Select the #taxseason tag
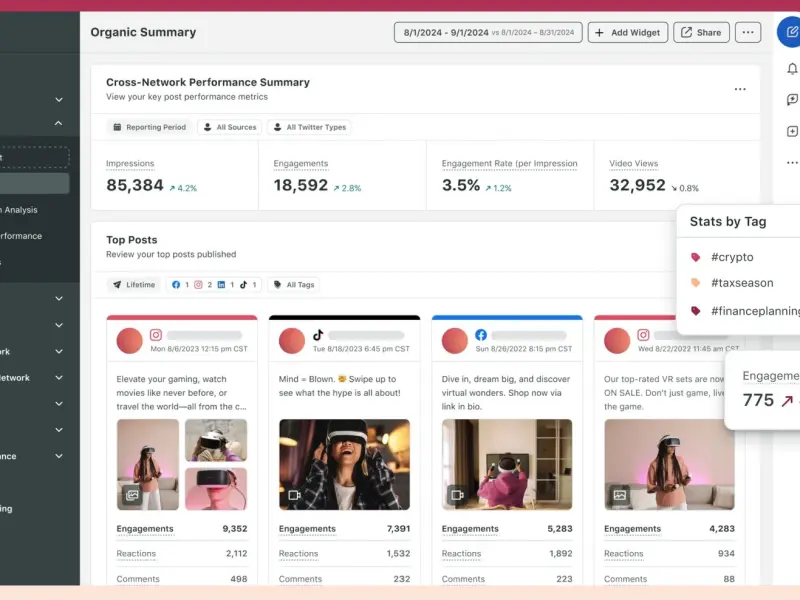This screenshot has height=600, width=800. [x=741, y=283]
